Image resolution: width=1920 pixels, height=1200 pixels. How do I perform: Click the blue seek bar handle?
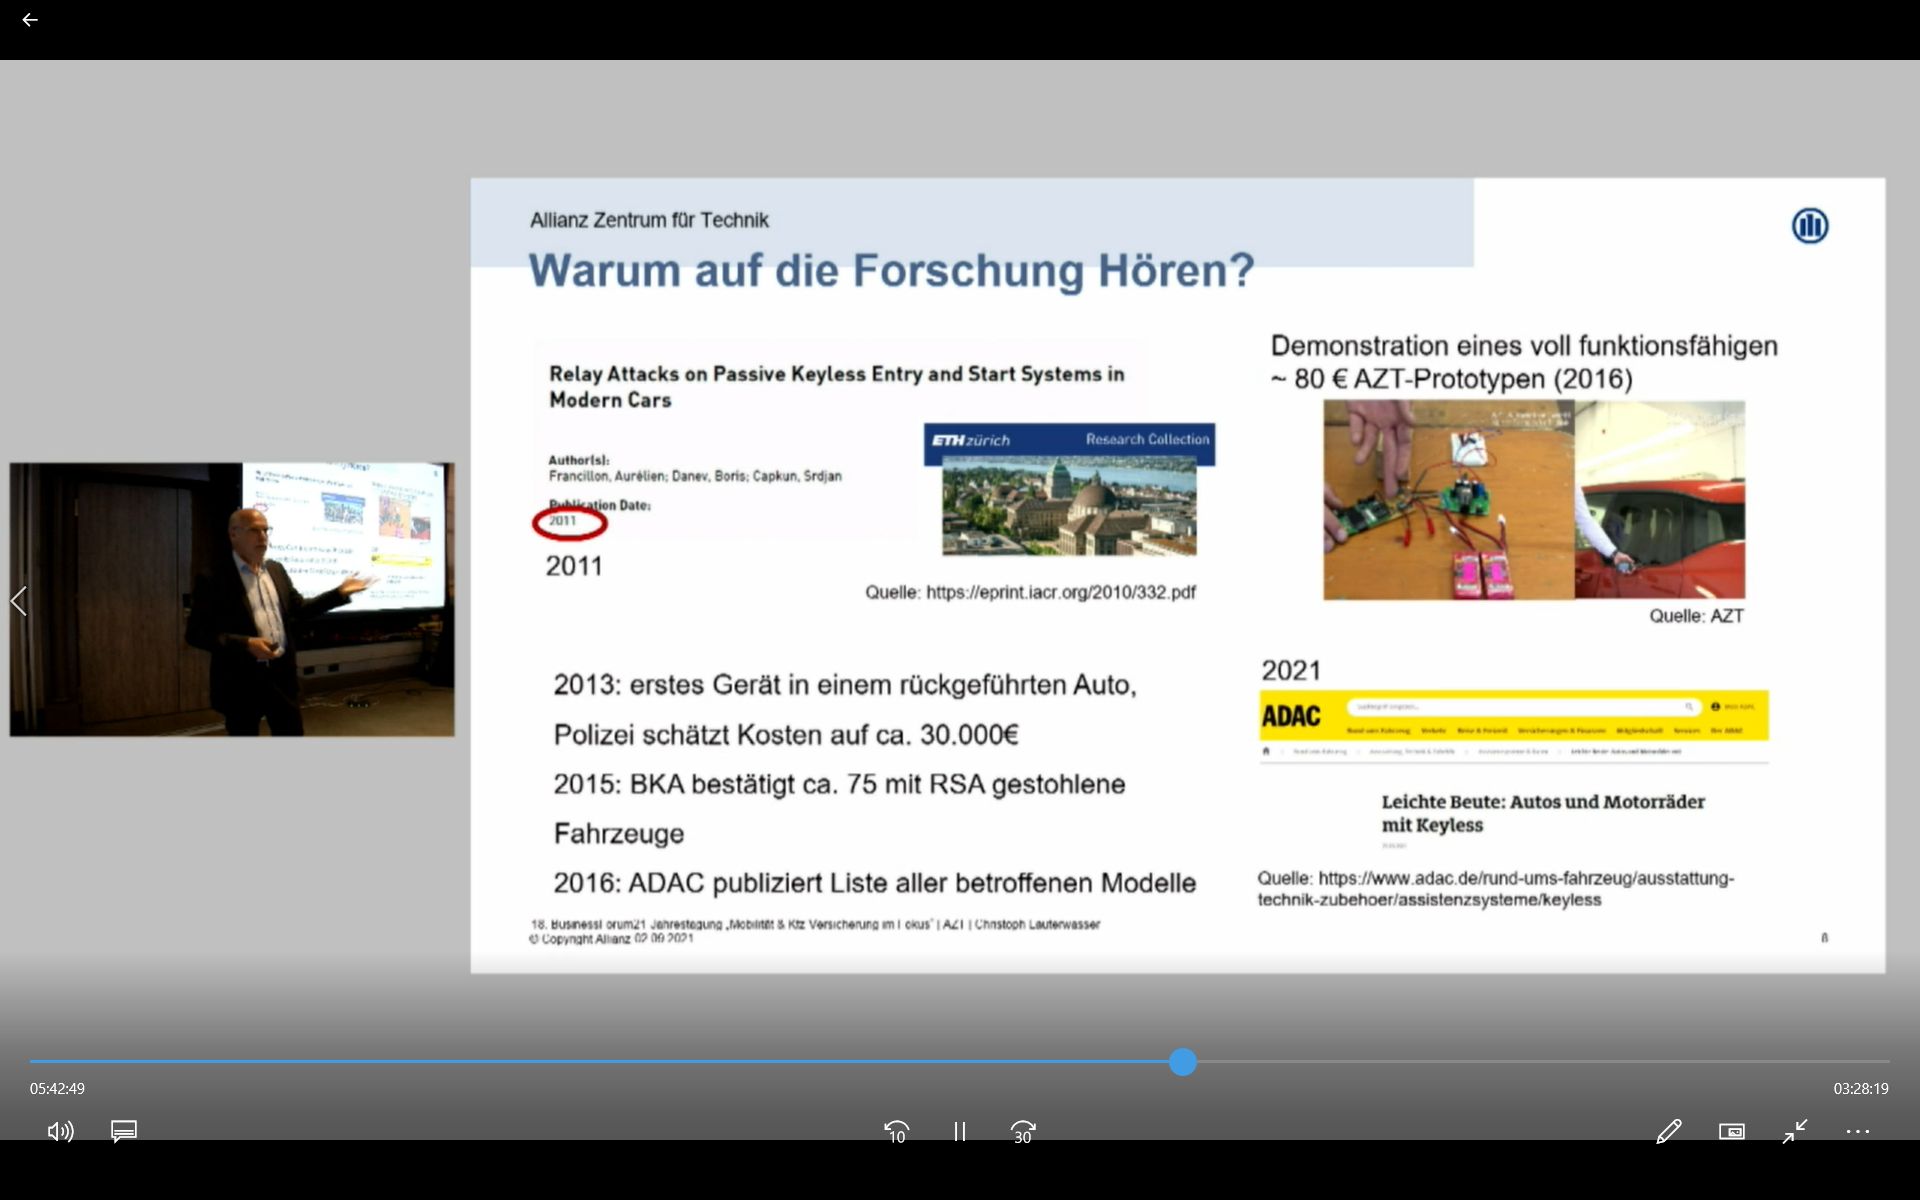[x=1183, y=1062]
